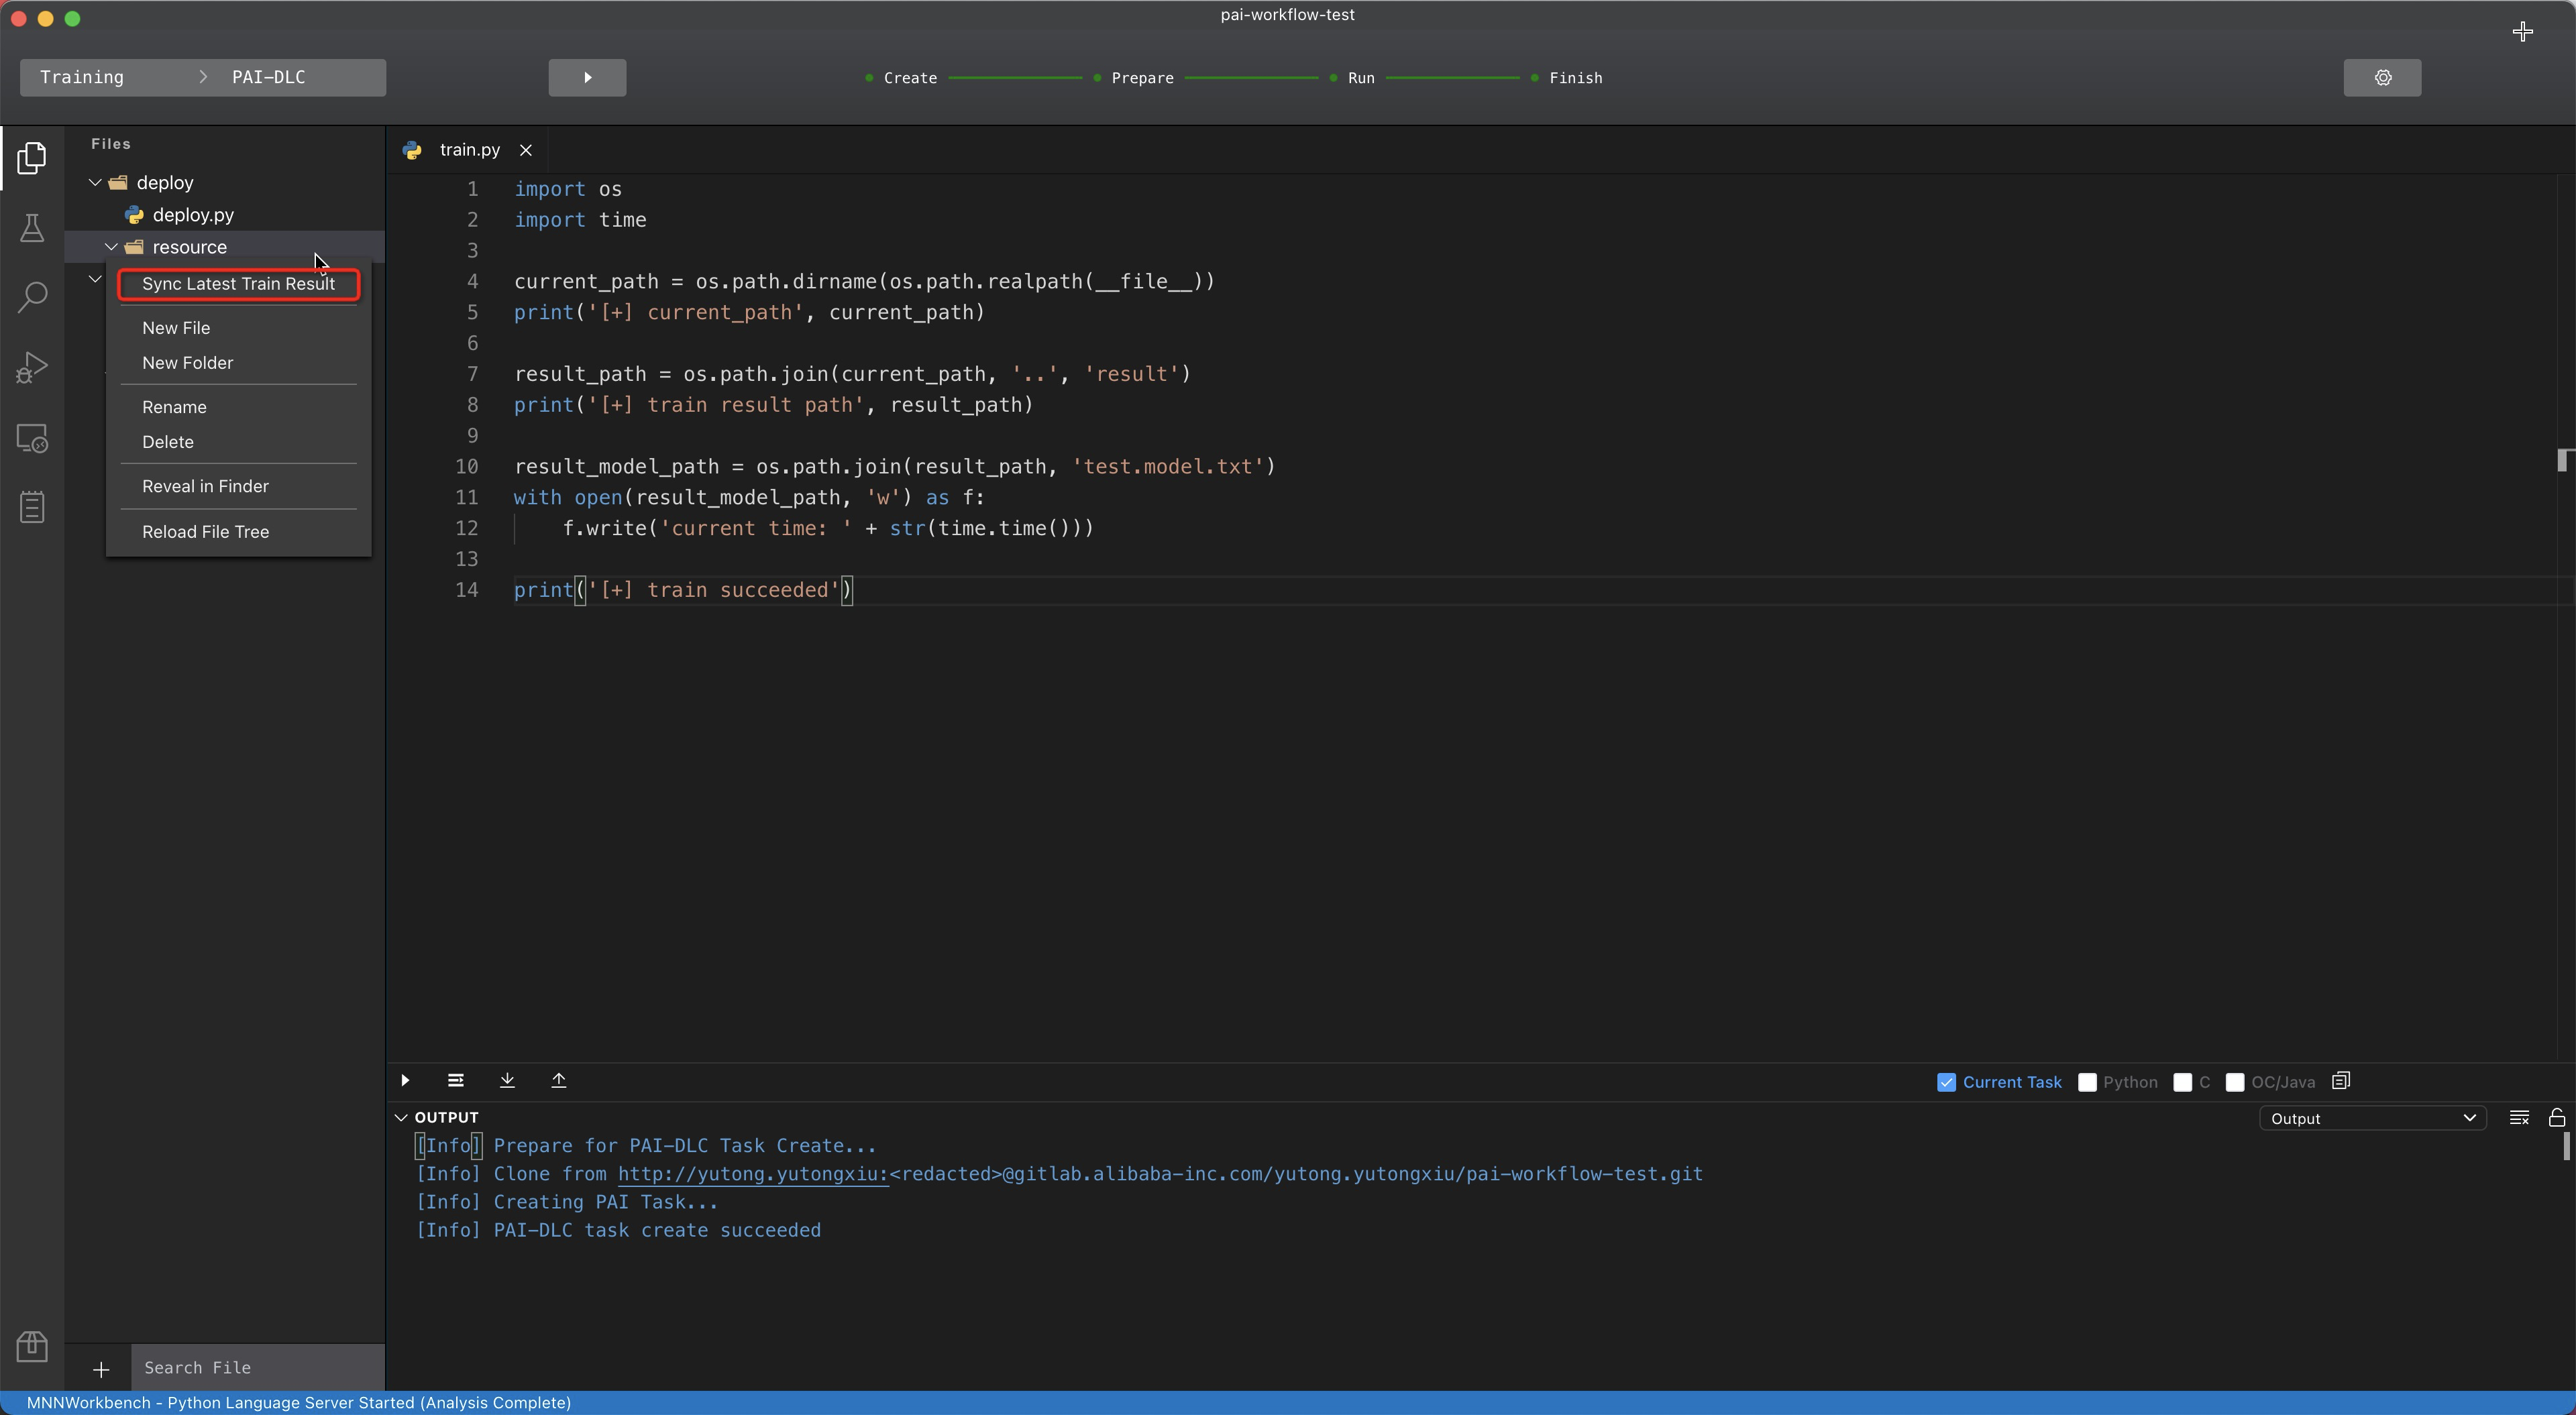Collapse the OUTPUT panel section
The width and height of the screenshot is (2576, 1415).
[x=401, y=1117]
